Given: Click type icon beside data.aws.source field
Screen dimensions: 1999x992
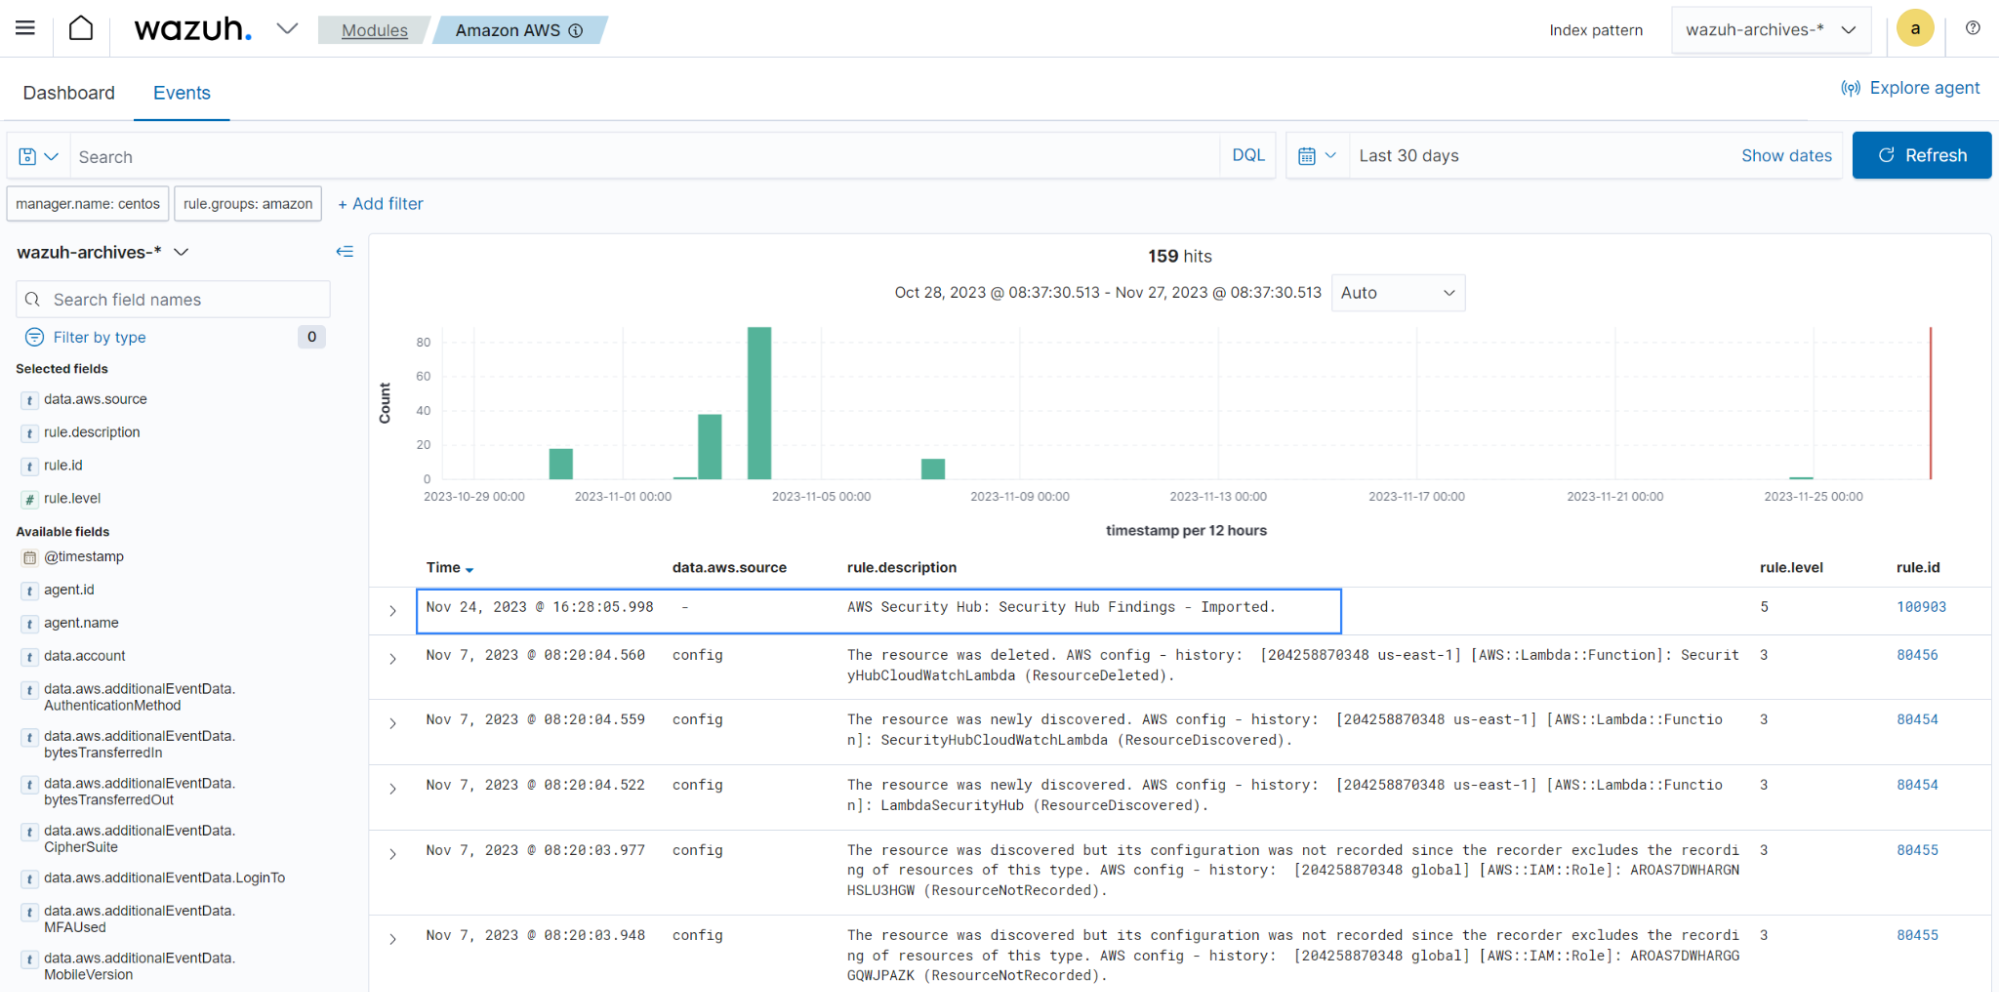Looking at the screenshot, I should [x=29, y=400].
